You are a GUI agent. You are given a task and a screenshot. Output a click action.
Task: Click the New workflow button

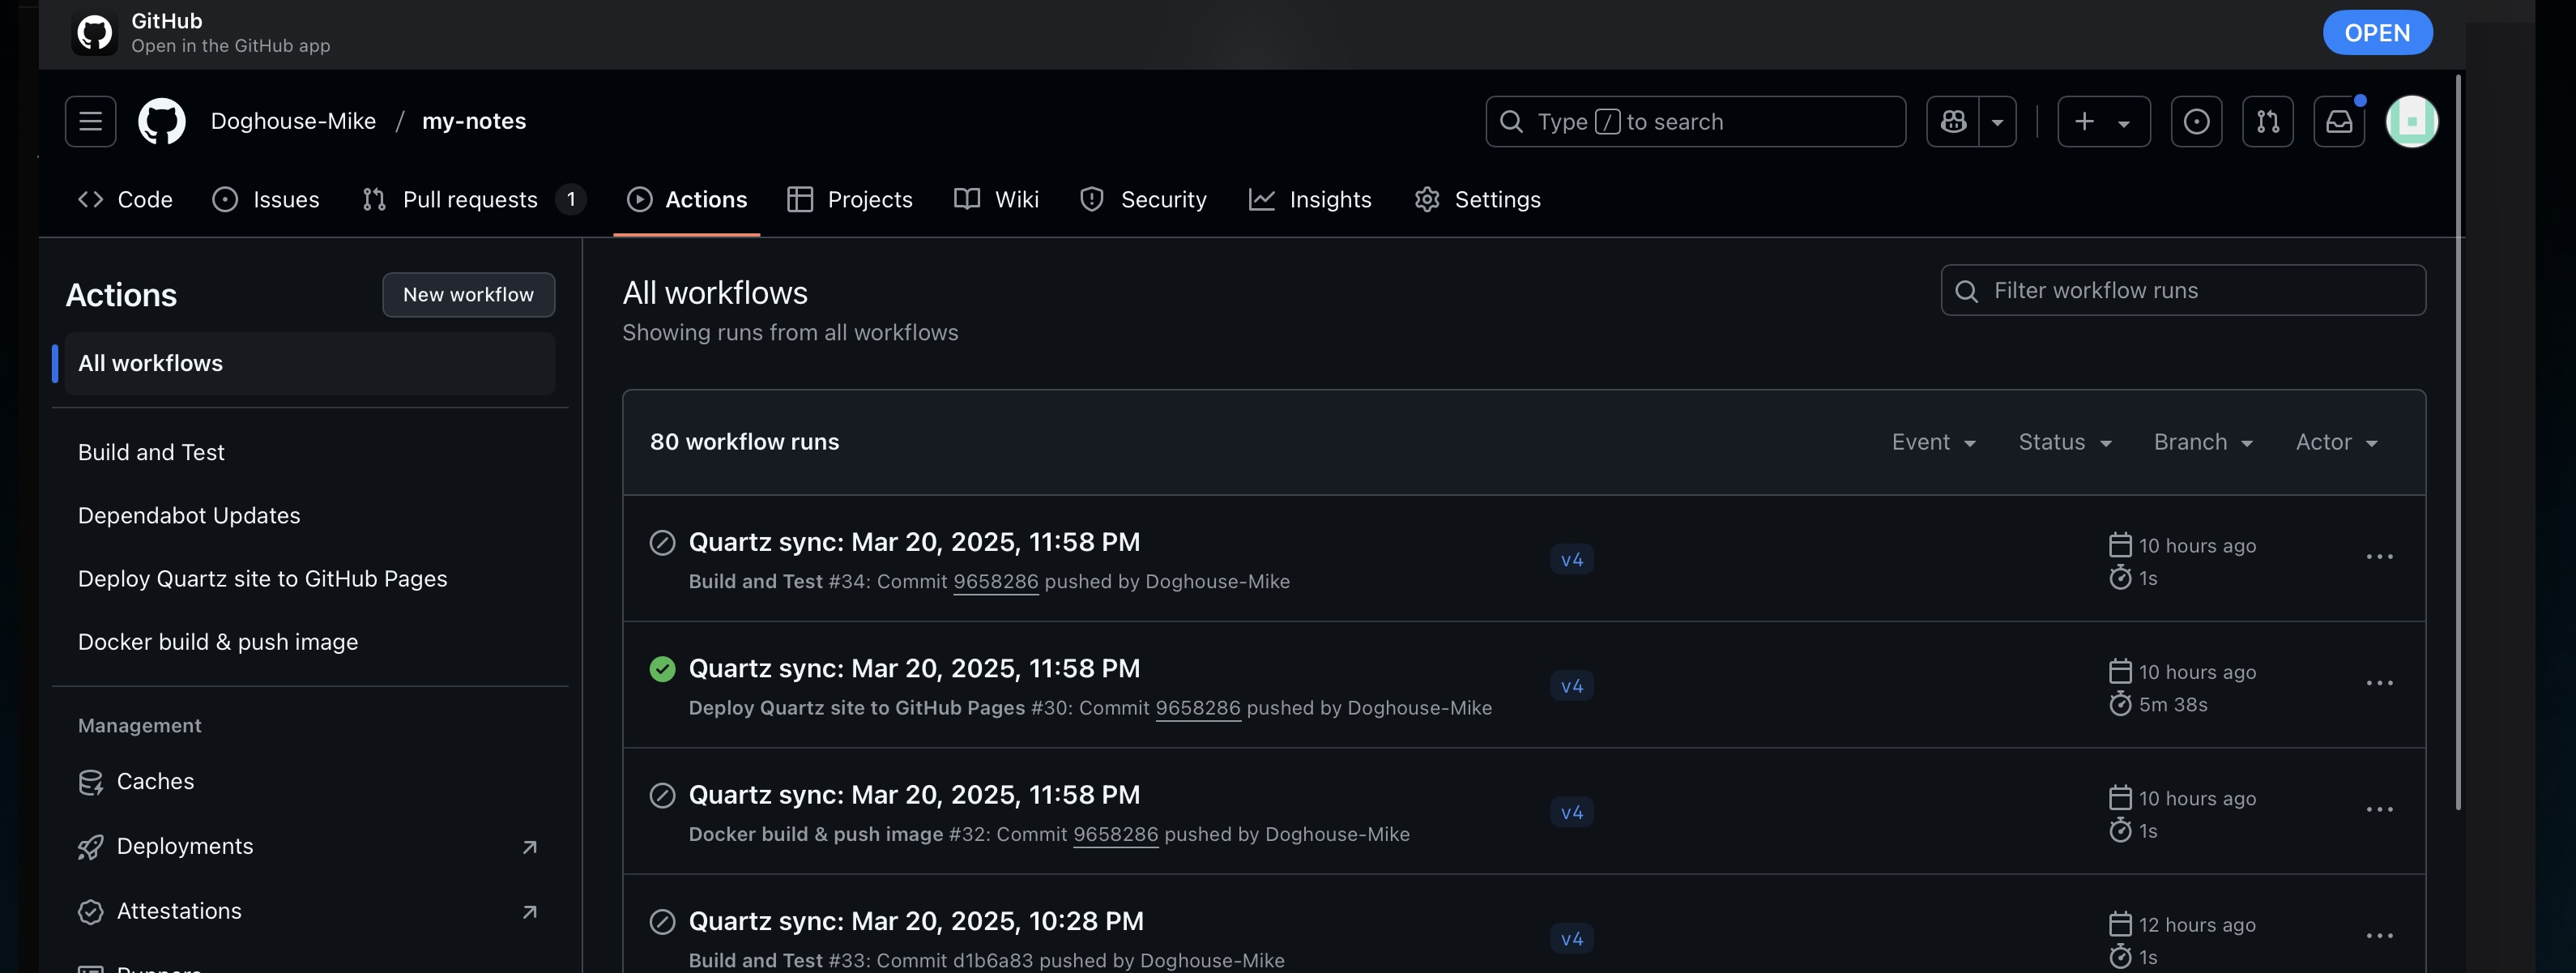click(x=468, y=294)
